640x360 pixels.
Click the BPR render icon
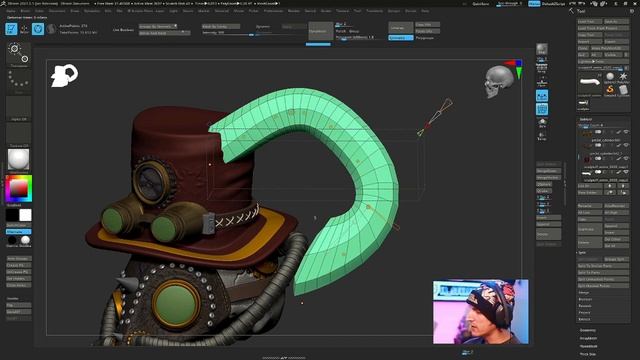[x=542, y=49]
